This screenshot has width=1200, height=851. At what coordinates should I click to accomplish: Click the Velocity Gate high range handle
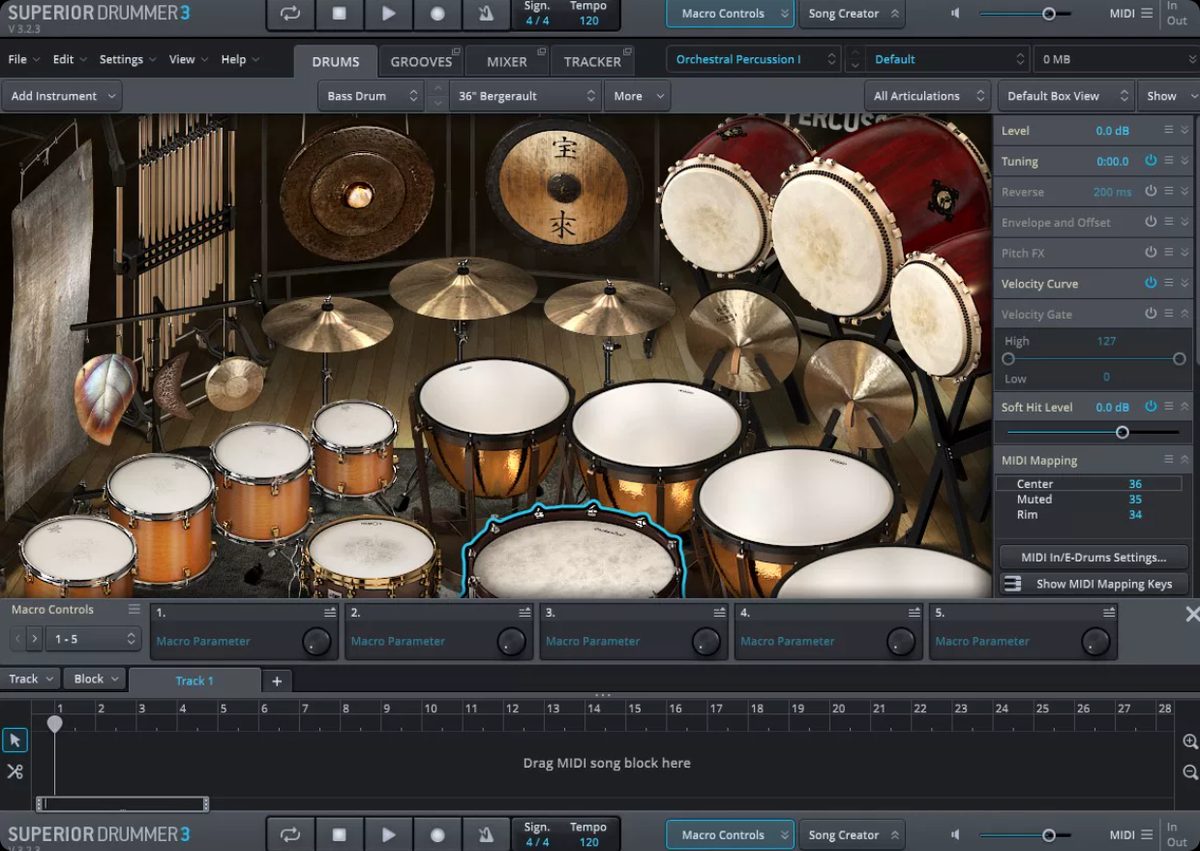click(x=1179, y=359)
